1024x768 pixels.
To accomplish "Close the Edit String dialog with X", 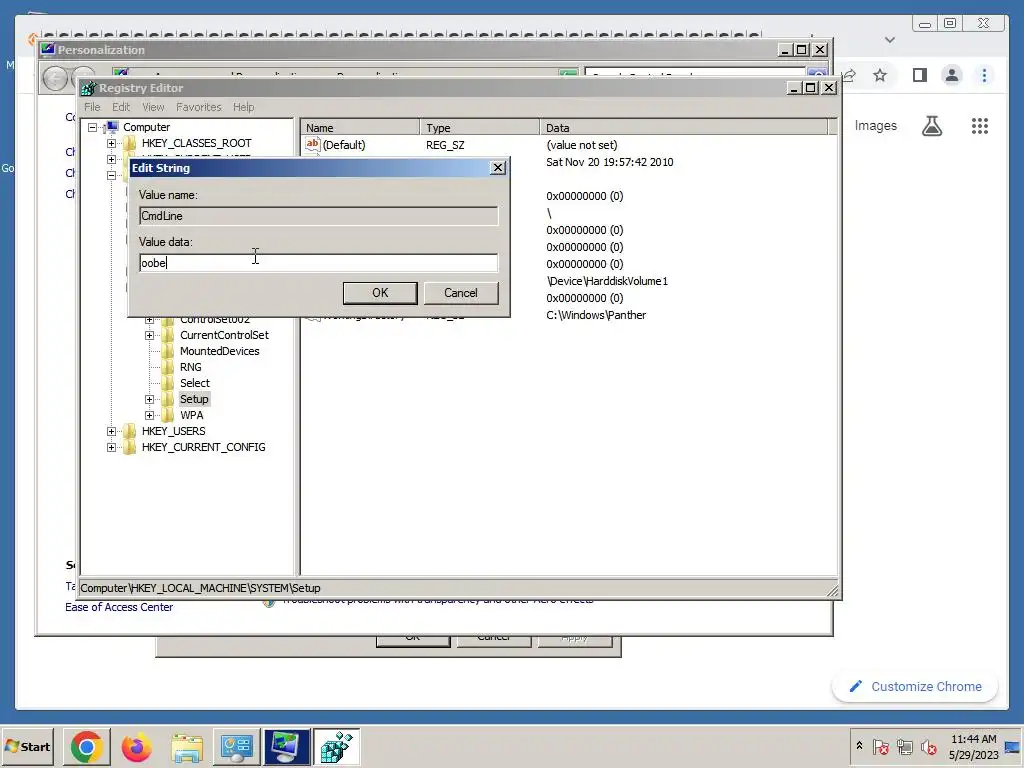I will tap(498, 168).
